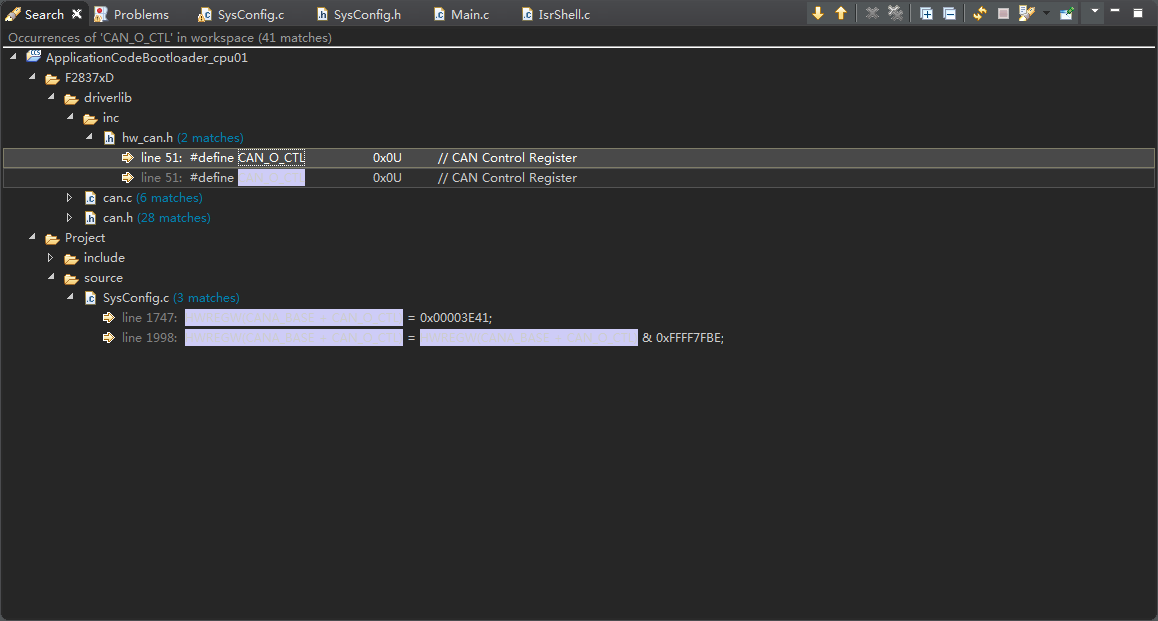Show previous searches history icon

pyautogui.click(x=1027, y=13)
